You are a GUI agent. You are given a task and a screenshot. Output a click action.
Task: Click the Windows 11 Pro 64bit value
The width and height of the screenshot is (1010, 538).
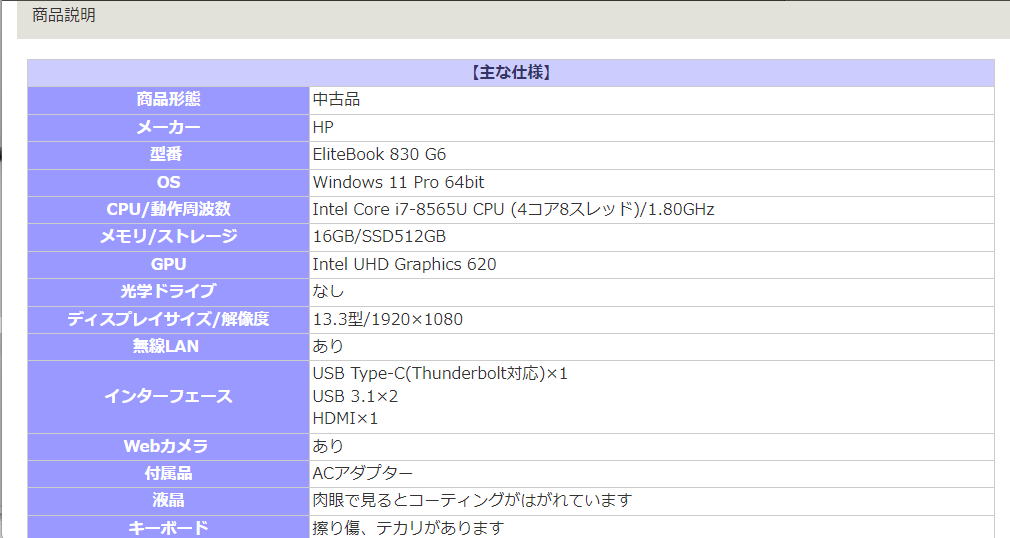[398, 182]
